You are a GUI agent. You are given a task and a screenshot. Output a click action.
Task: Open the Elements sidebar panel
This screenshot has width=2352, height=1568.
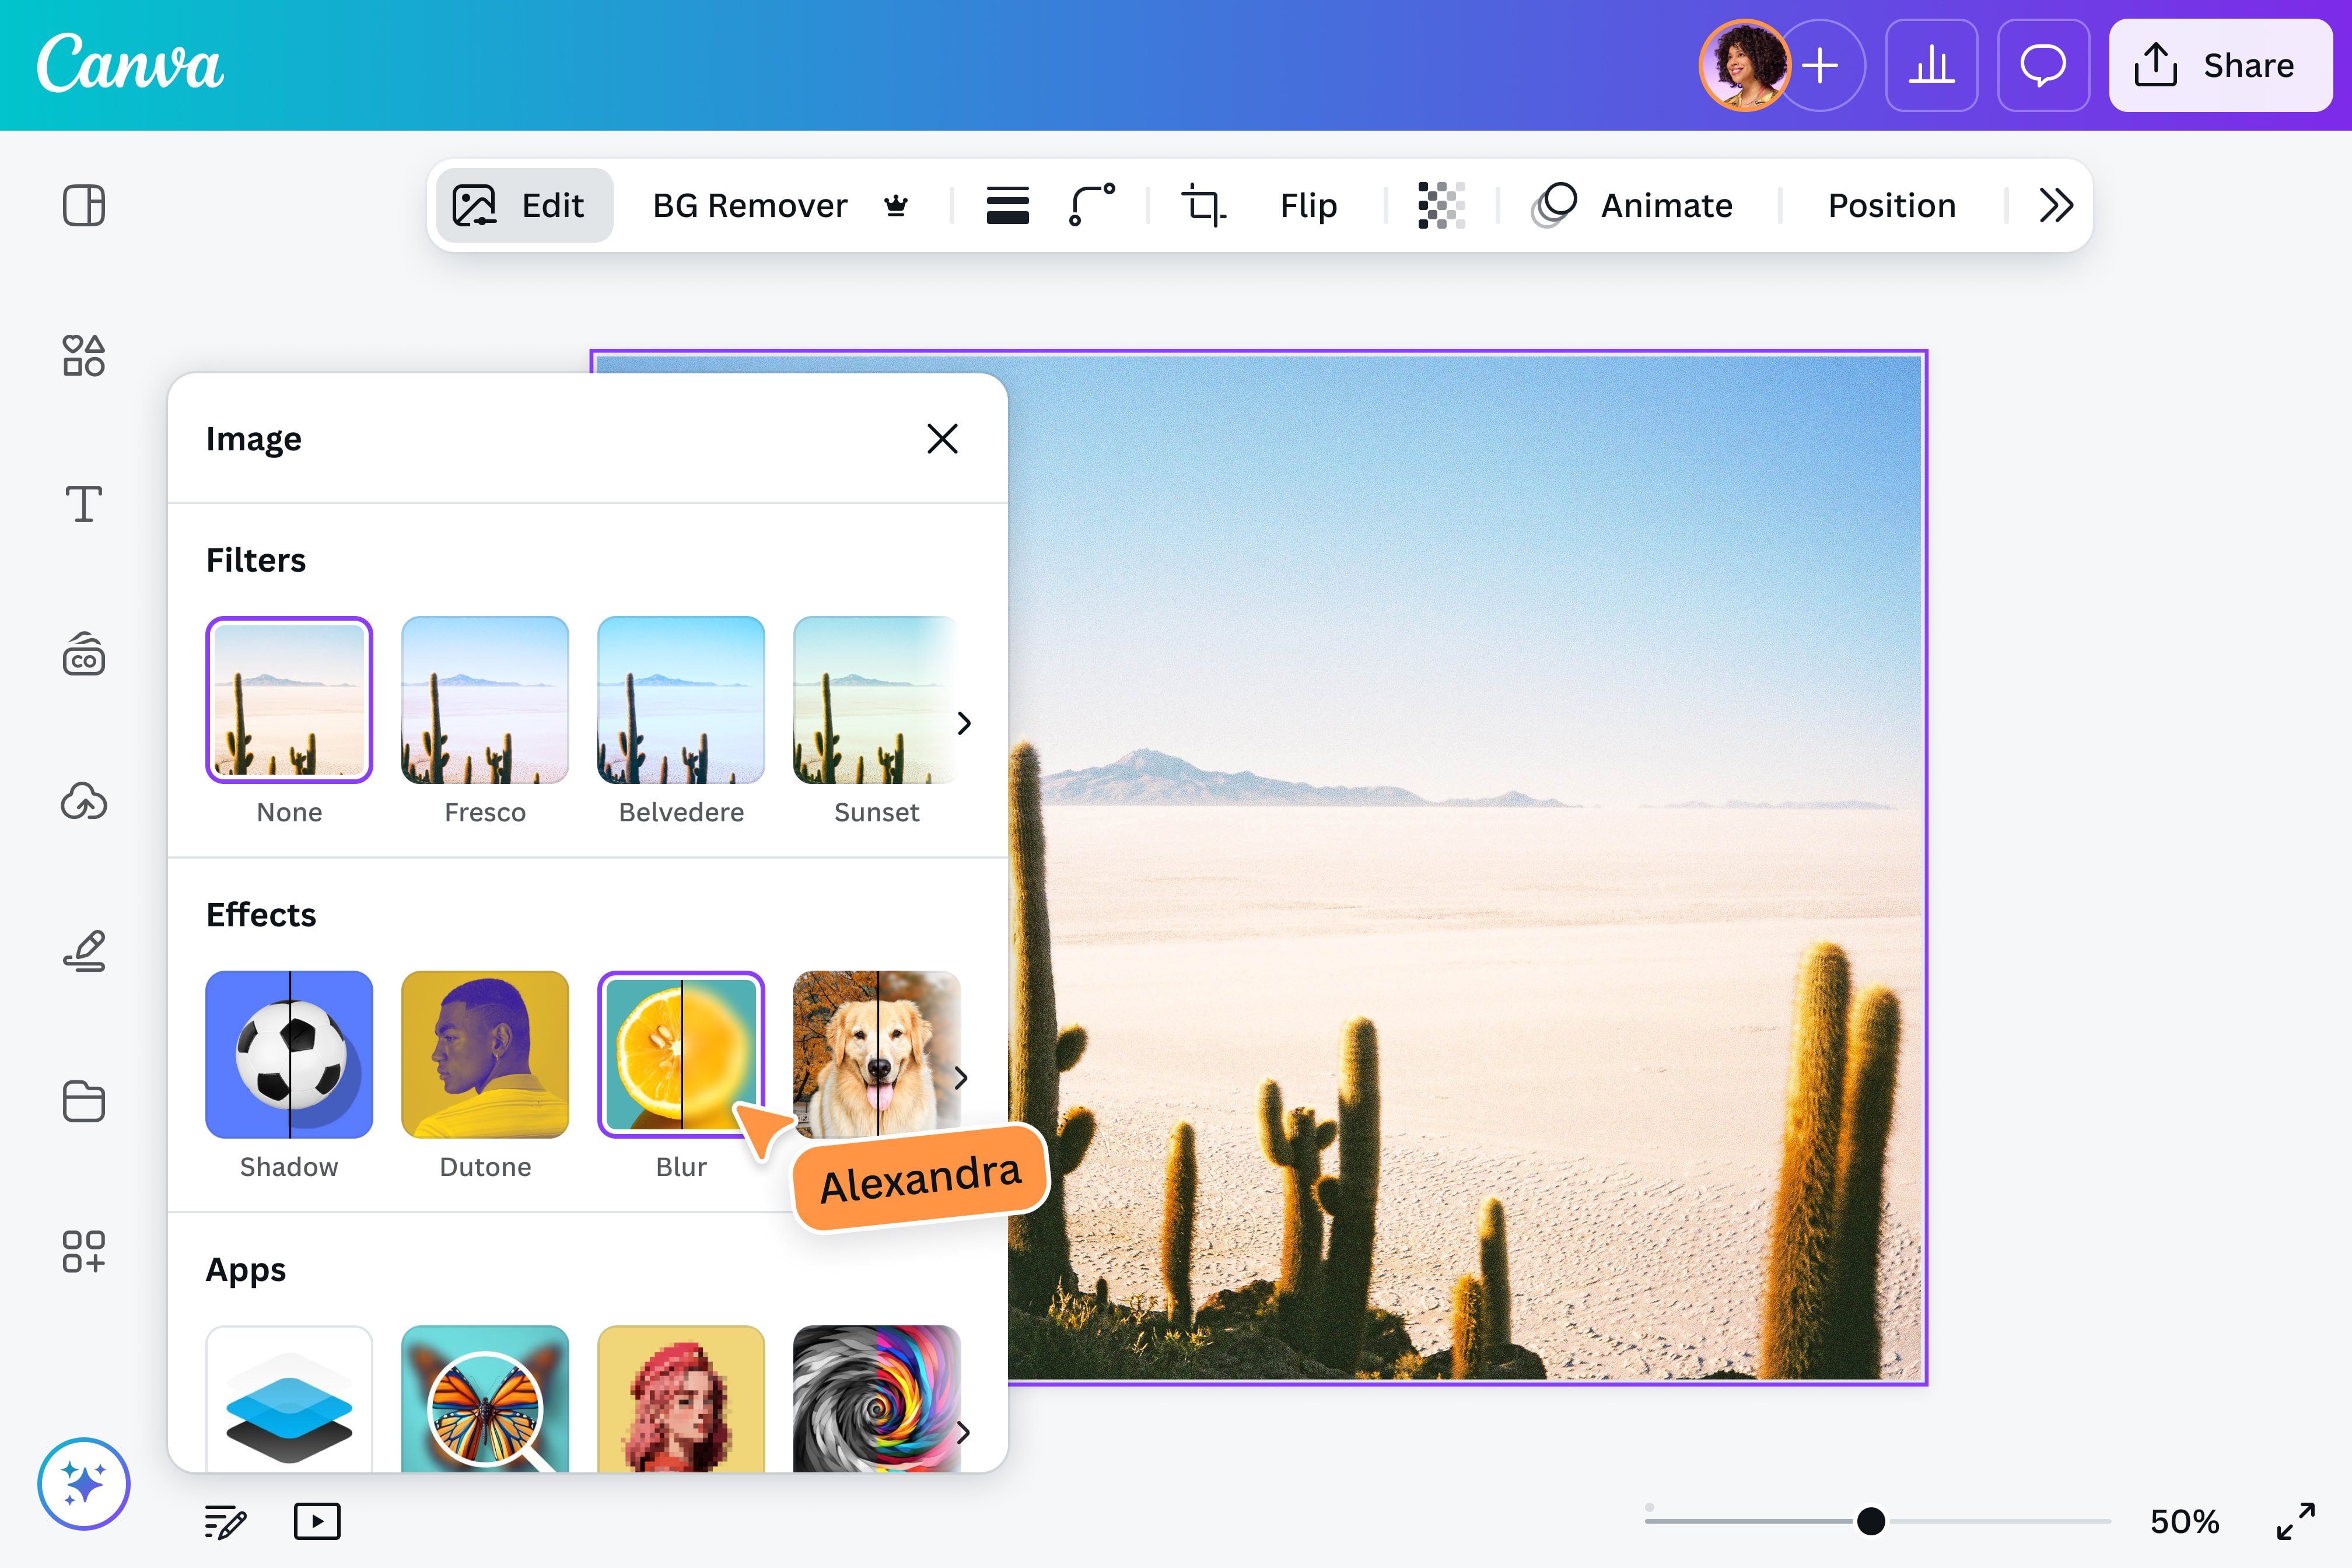pyautogui.click(x=84, y=355)
